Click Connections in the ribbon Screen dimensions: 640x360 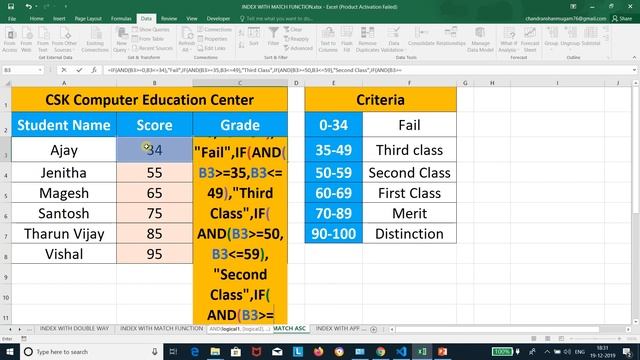(x=215, y=29)
